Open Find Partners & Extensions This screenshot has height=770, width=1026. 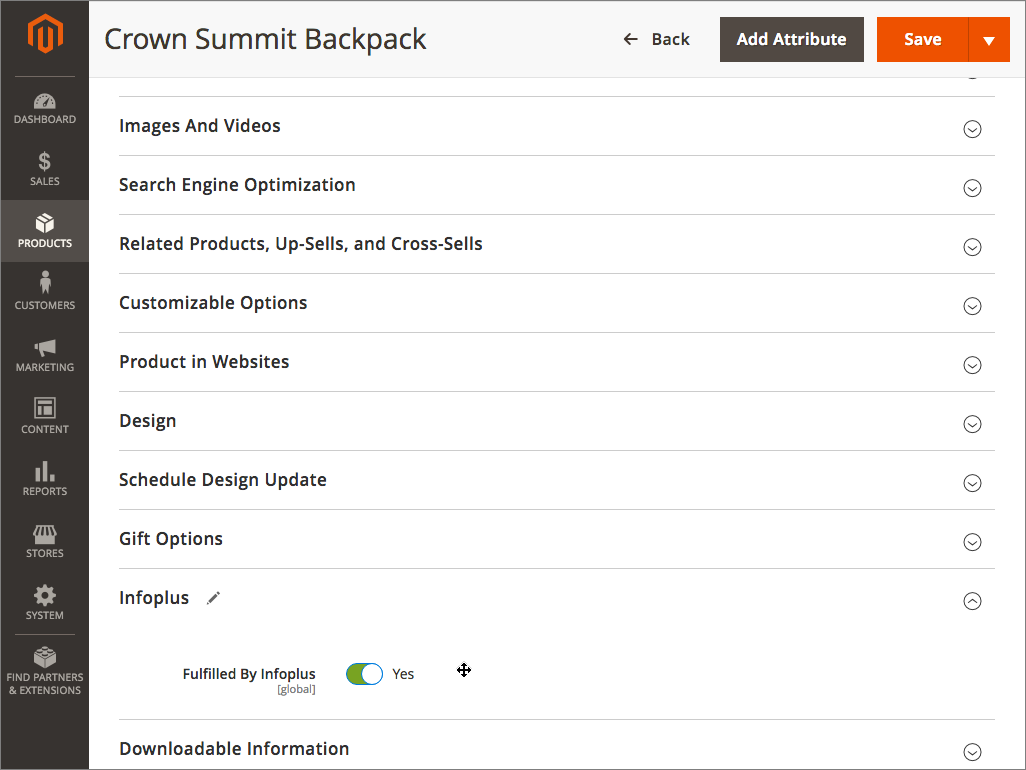tap(44, 671)
